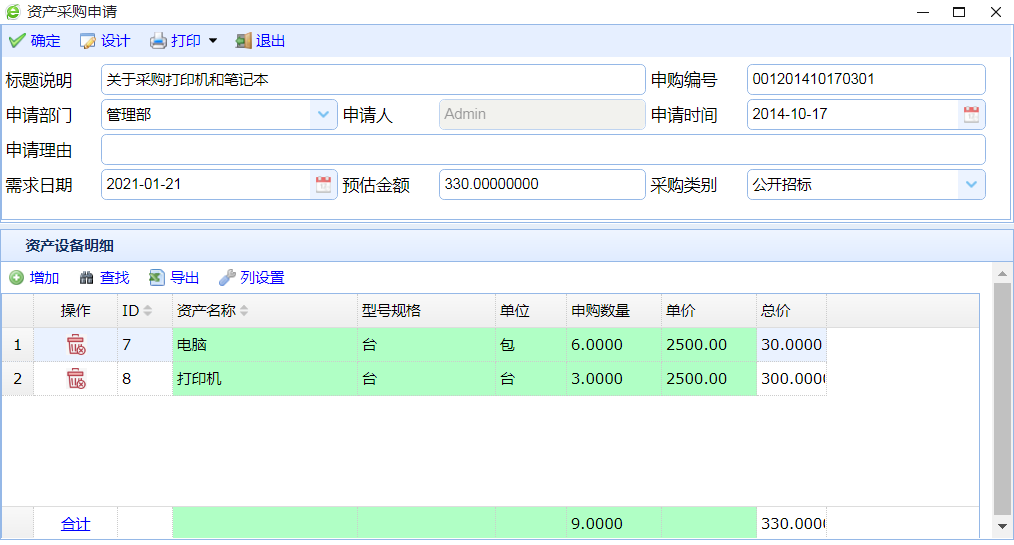The height and width of the screenshot is (545, 1014).
Task: Click the Exit (退出) door icon
Action: coord(244,41)
